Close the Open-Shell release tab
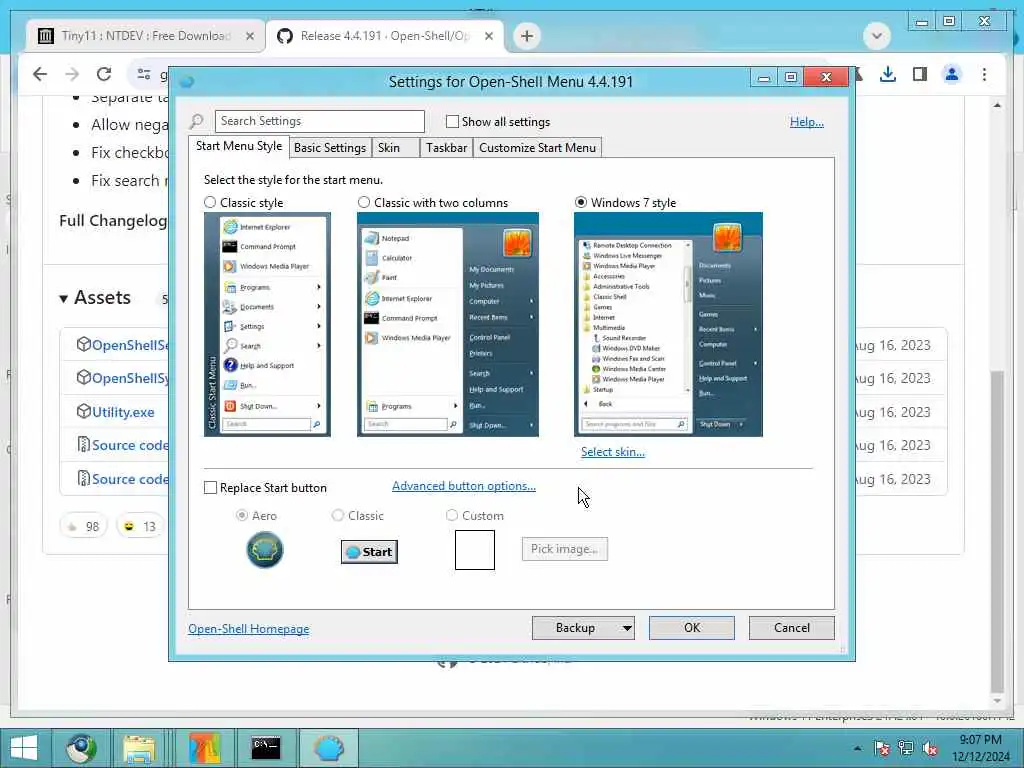 coord(488,37)
